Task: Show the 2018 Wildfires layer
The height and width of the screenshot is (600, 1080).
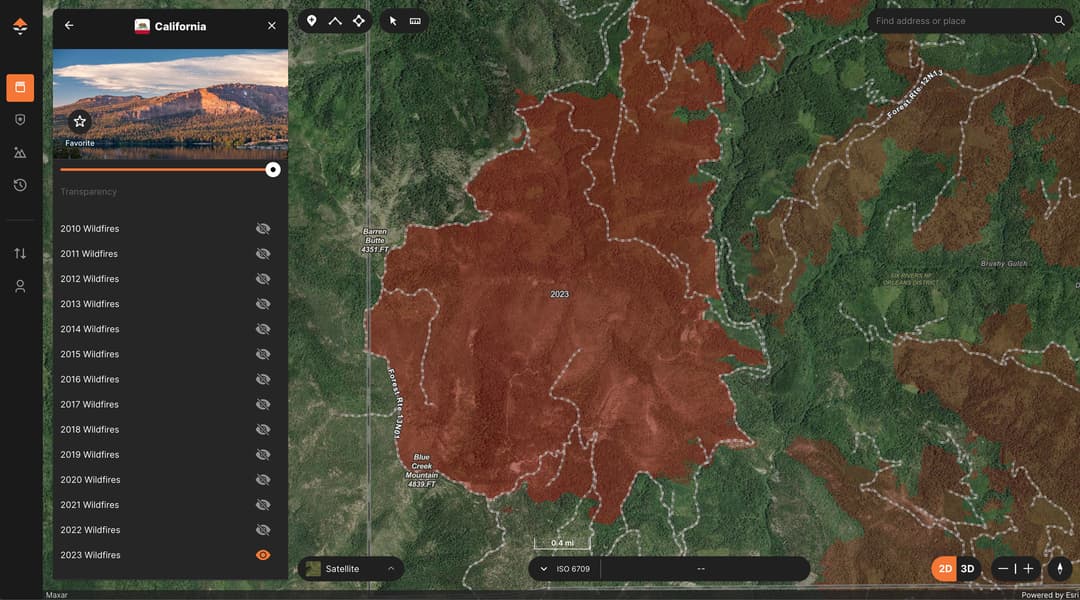Action: pyautogui.click(x=263, y=430)
